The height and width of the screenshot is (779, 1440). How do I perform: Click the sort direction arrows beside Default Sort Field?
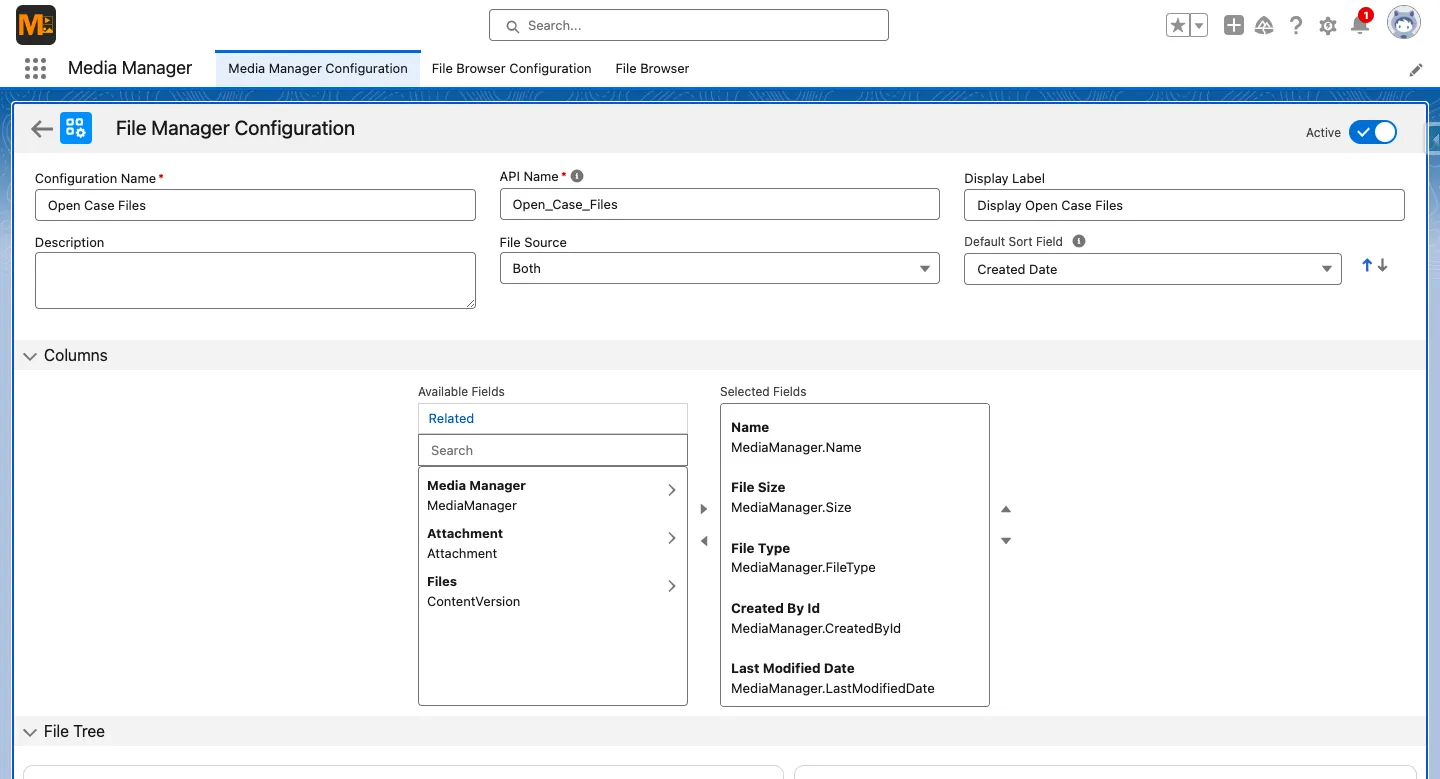point(1373,265)
